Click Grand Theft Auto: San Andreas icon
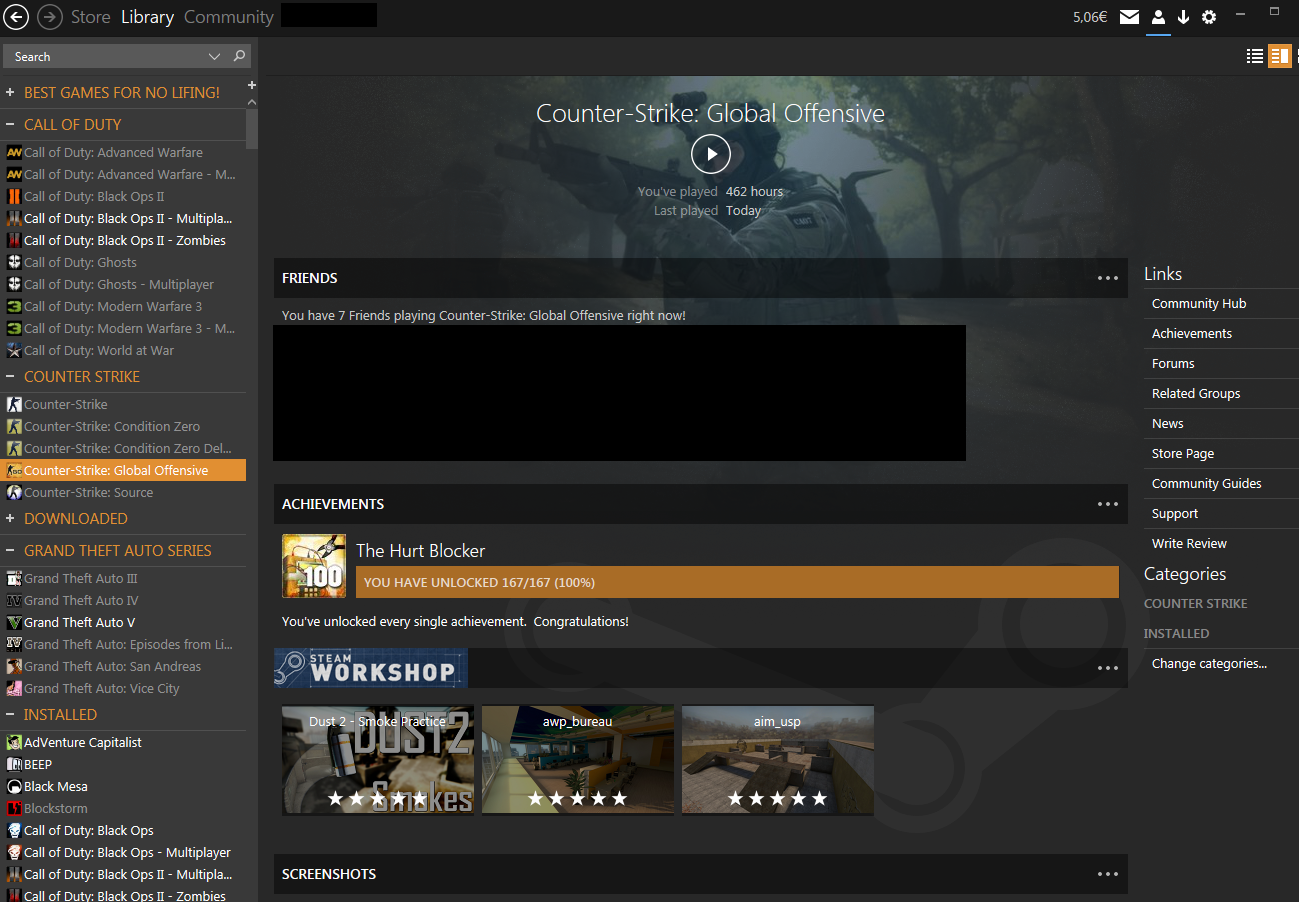Image resolution: width=1299 pixels, height=902 pixels. click(14, 667)
